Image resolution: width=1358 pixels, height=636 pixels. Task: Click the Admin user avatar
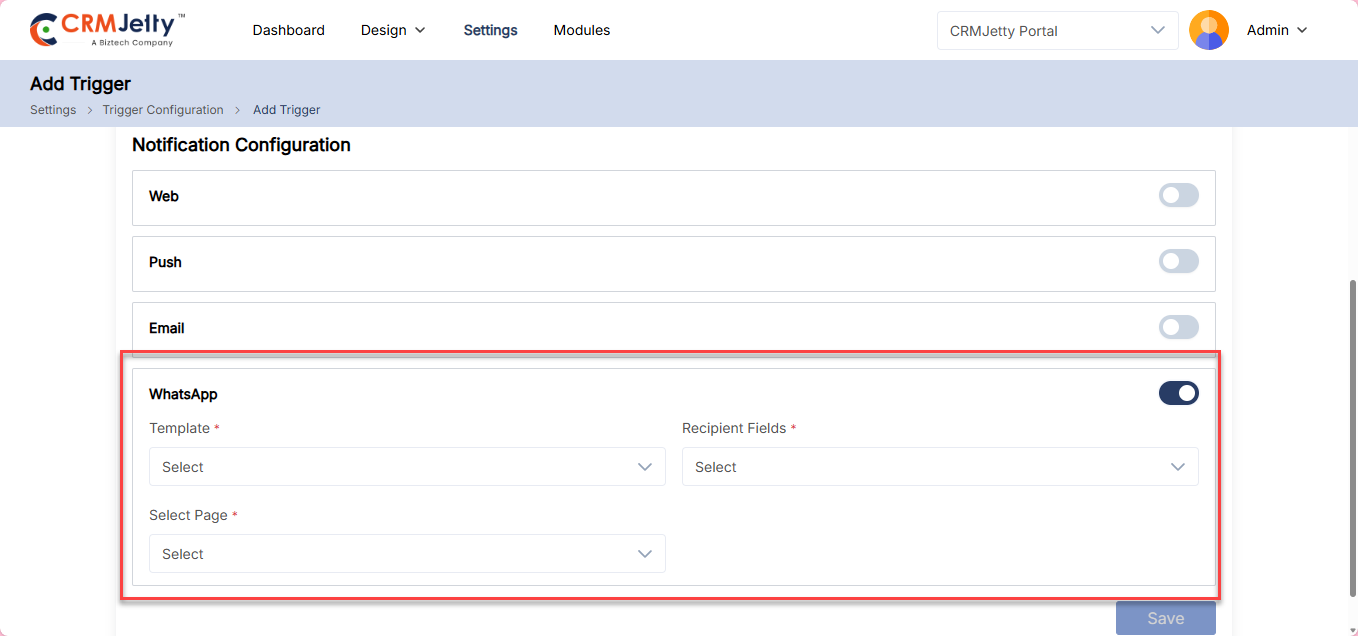tap(1208, 30)
